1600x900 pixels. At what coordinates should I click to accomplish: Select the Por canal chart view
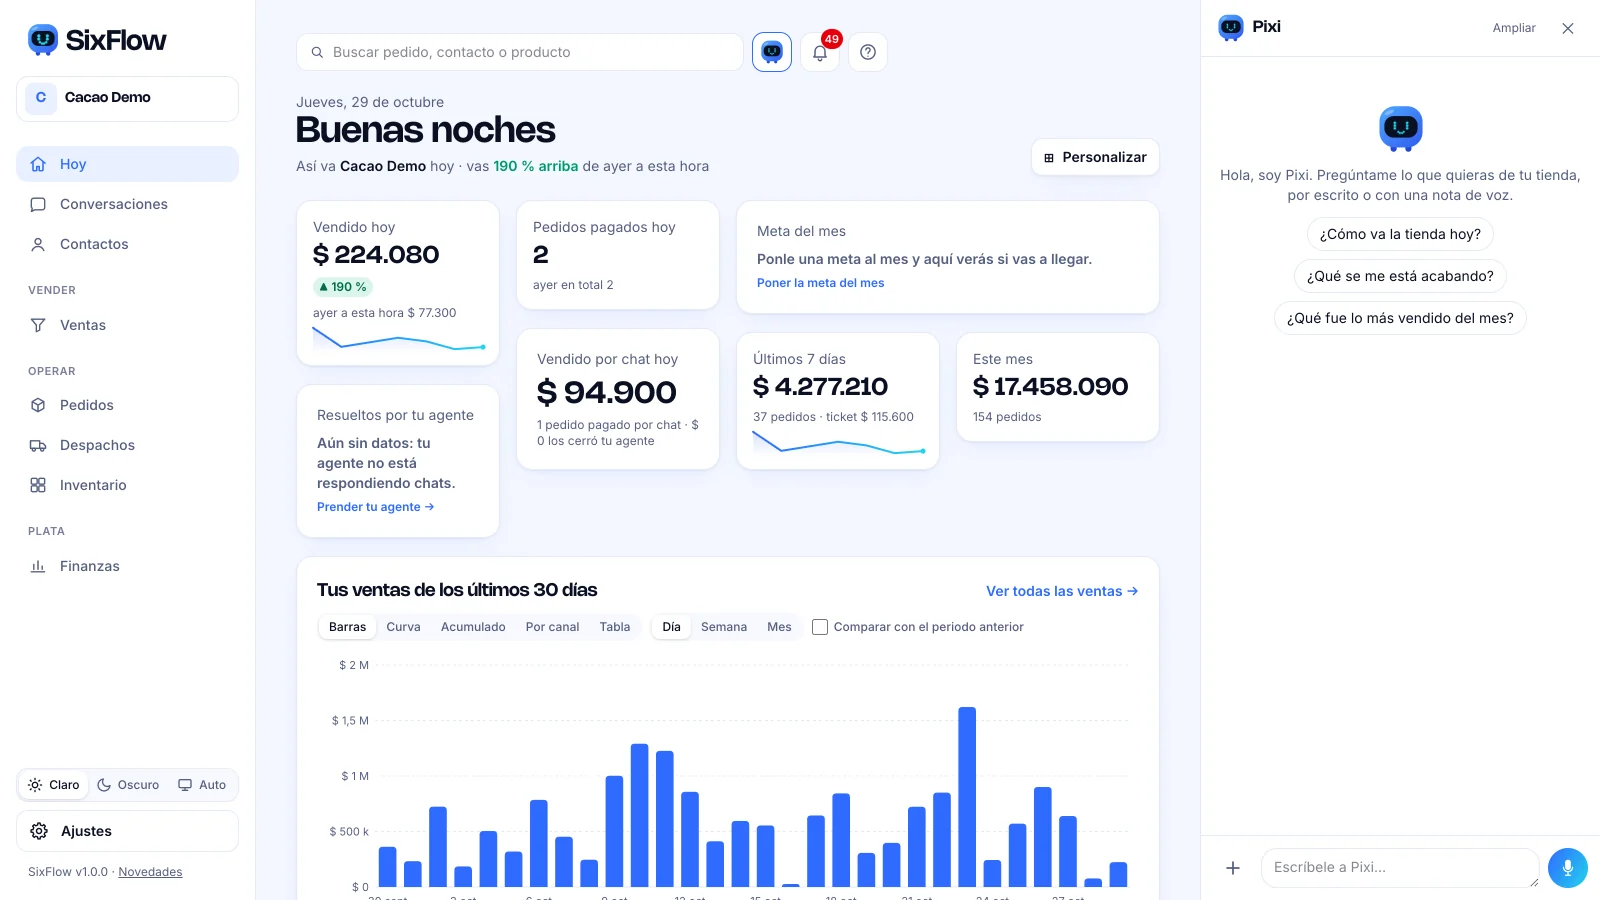(552, 627)
